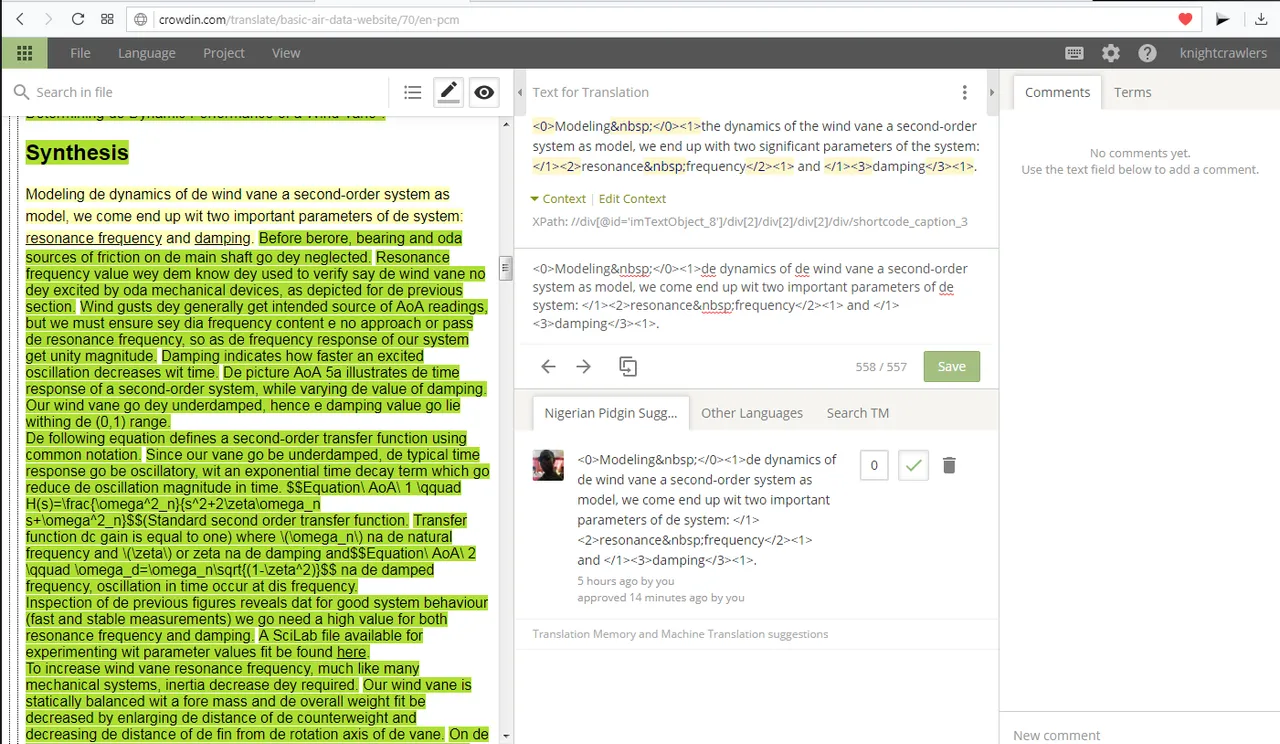This screenshot has height=744, width=1280.
Task: Select the pencil highlight mode icon
Action: coord(448,92)
